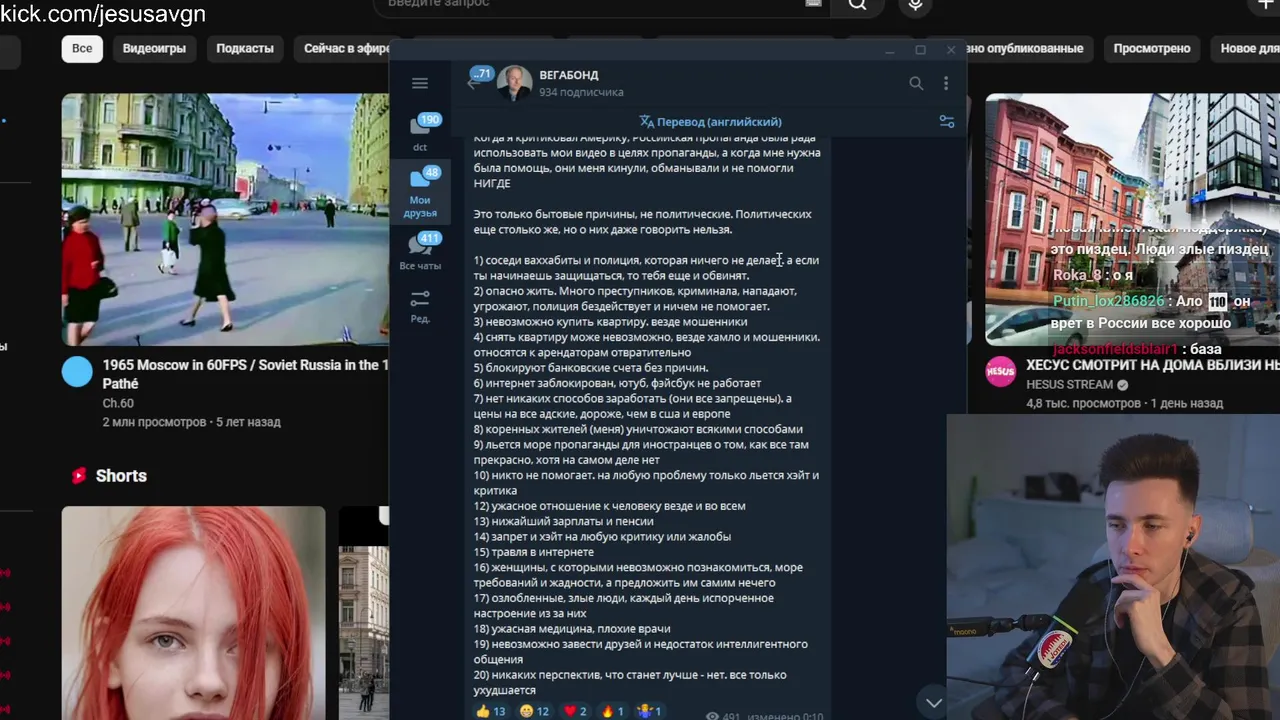The image size is (1280, 720).
Task: Add red heart reaction with 2 count
Action: click(x=575, y=711)
